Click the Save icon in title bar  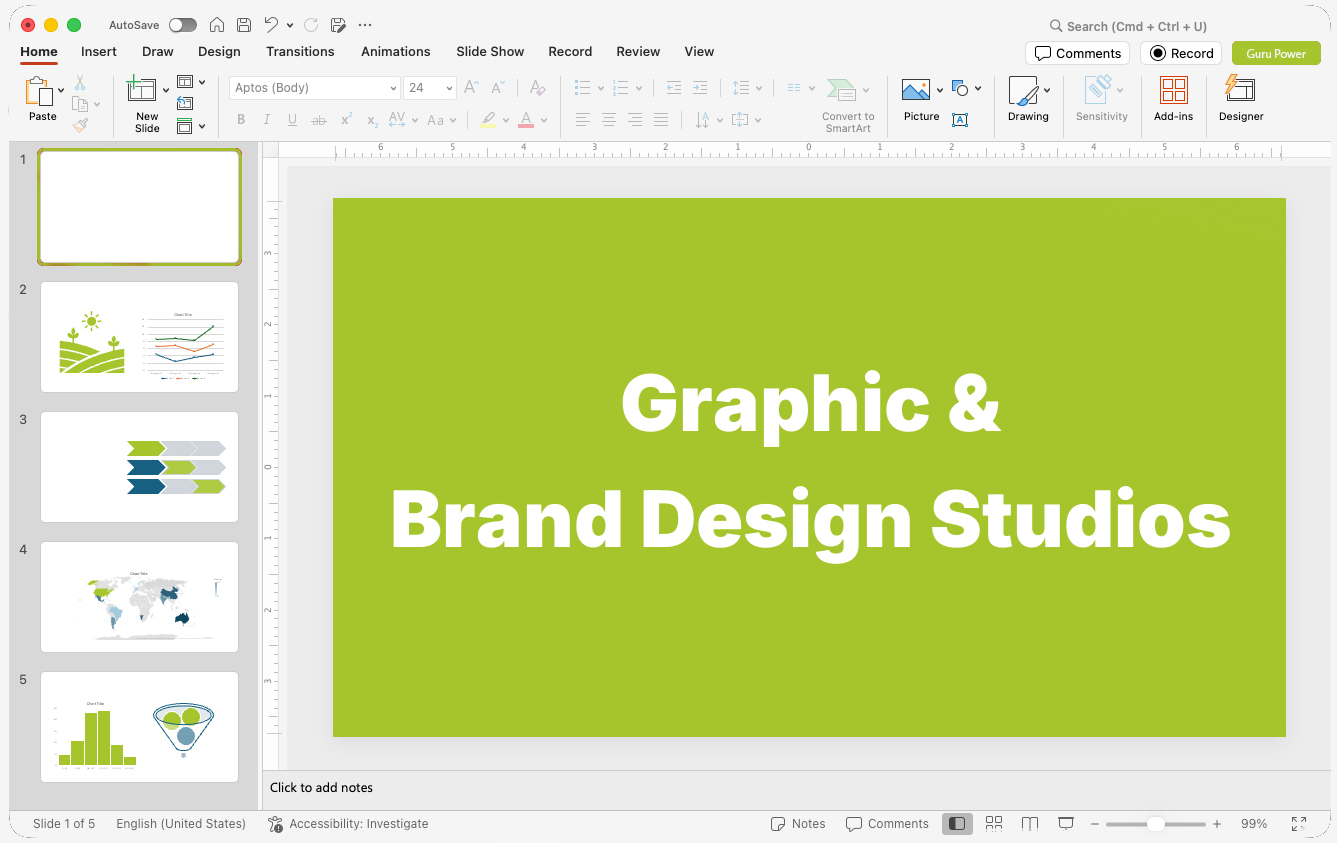pyautogui.click(x=244, y=25)
